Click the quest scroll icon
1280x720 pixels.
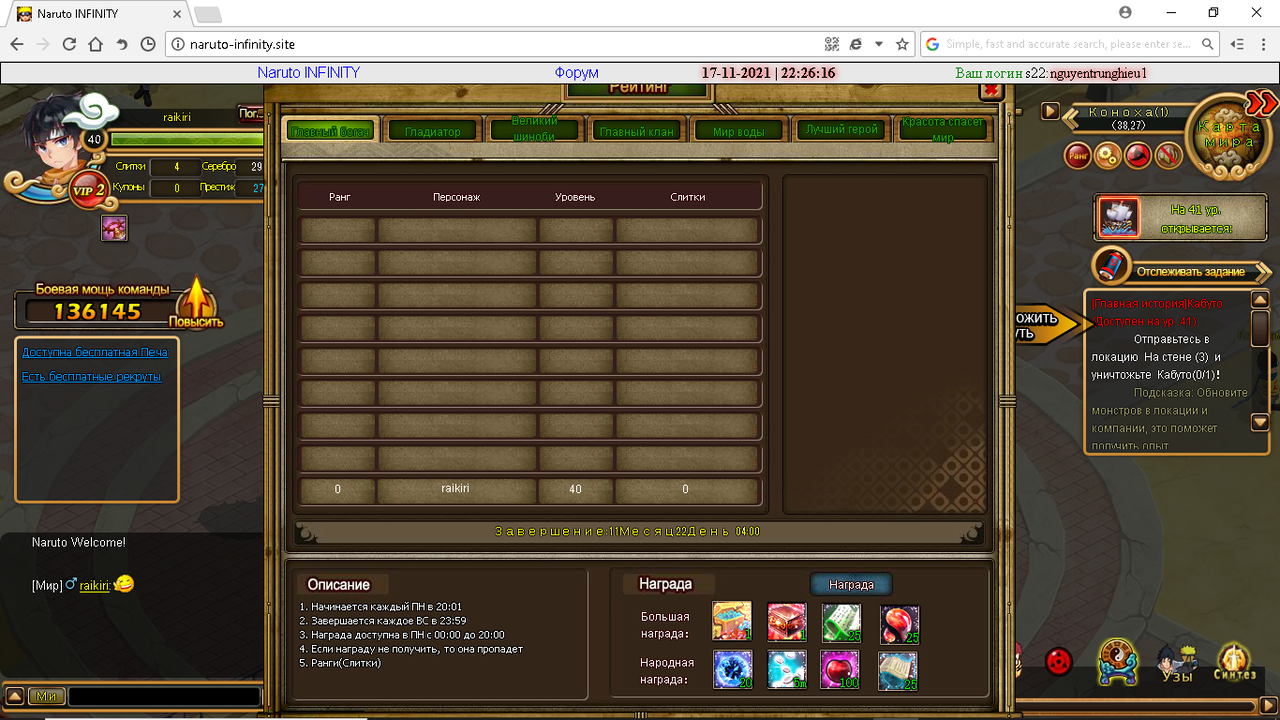click(x=1112, y=267)
